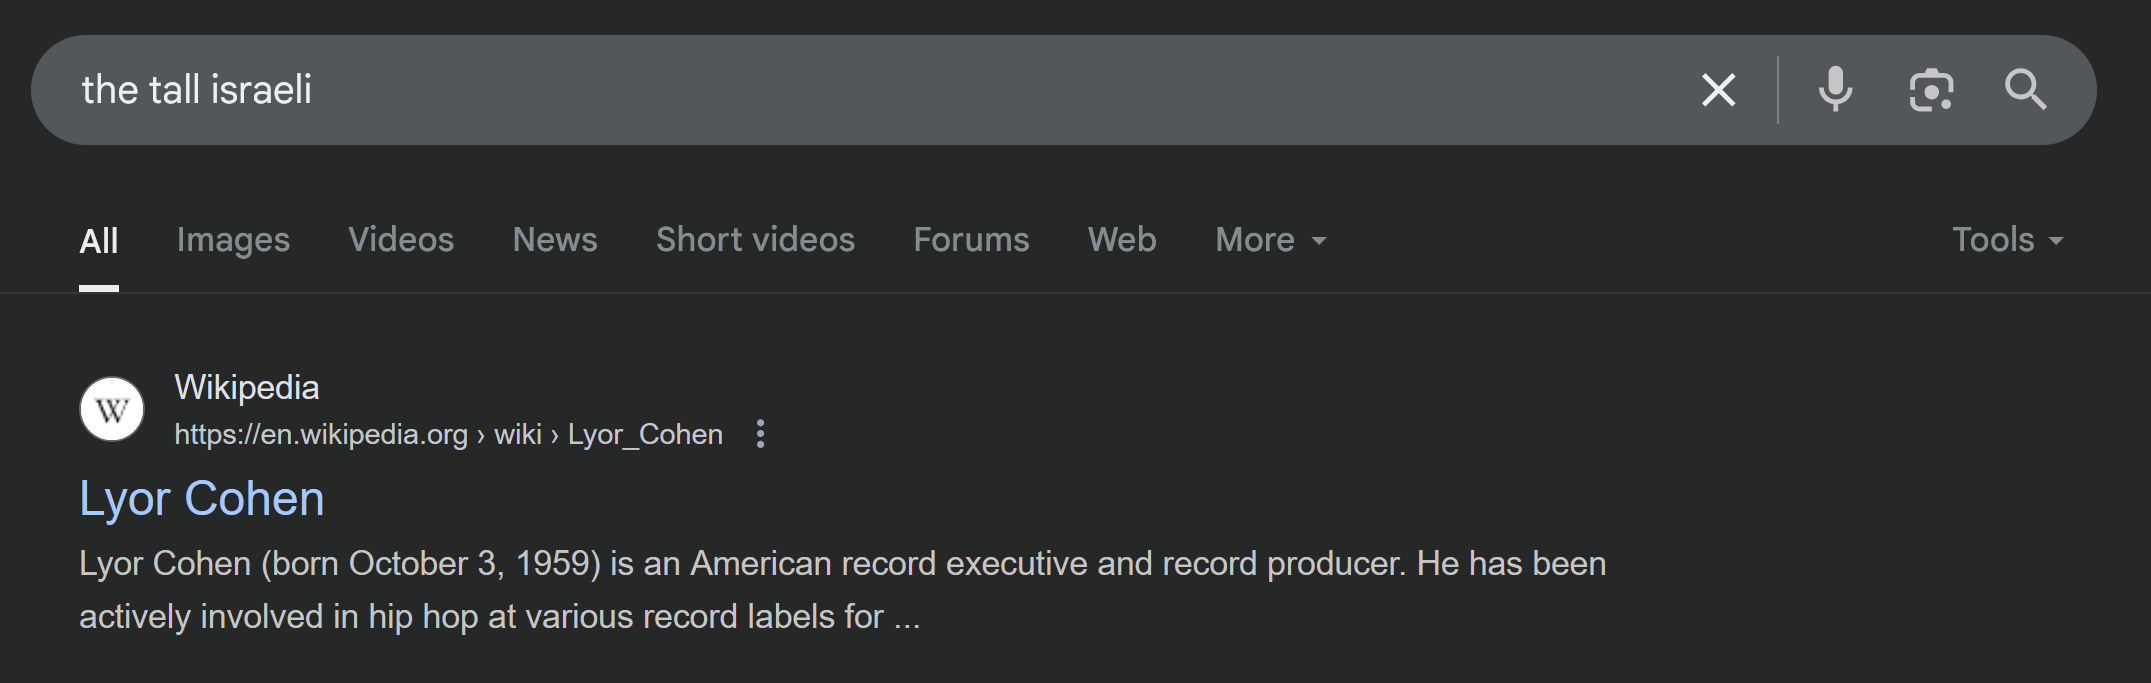Select the All results tab
Viewport: 2151px width, 683px height.
click(x=99, y=241)
